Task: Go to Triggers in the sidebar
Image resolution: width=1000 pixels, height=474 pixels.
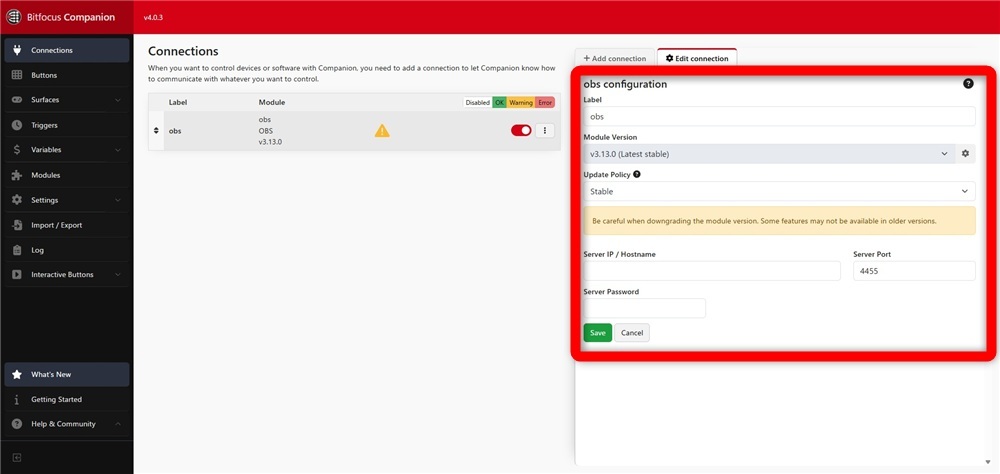Action: coord(66,125)
